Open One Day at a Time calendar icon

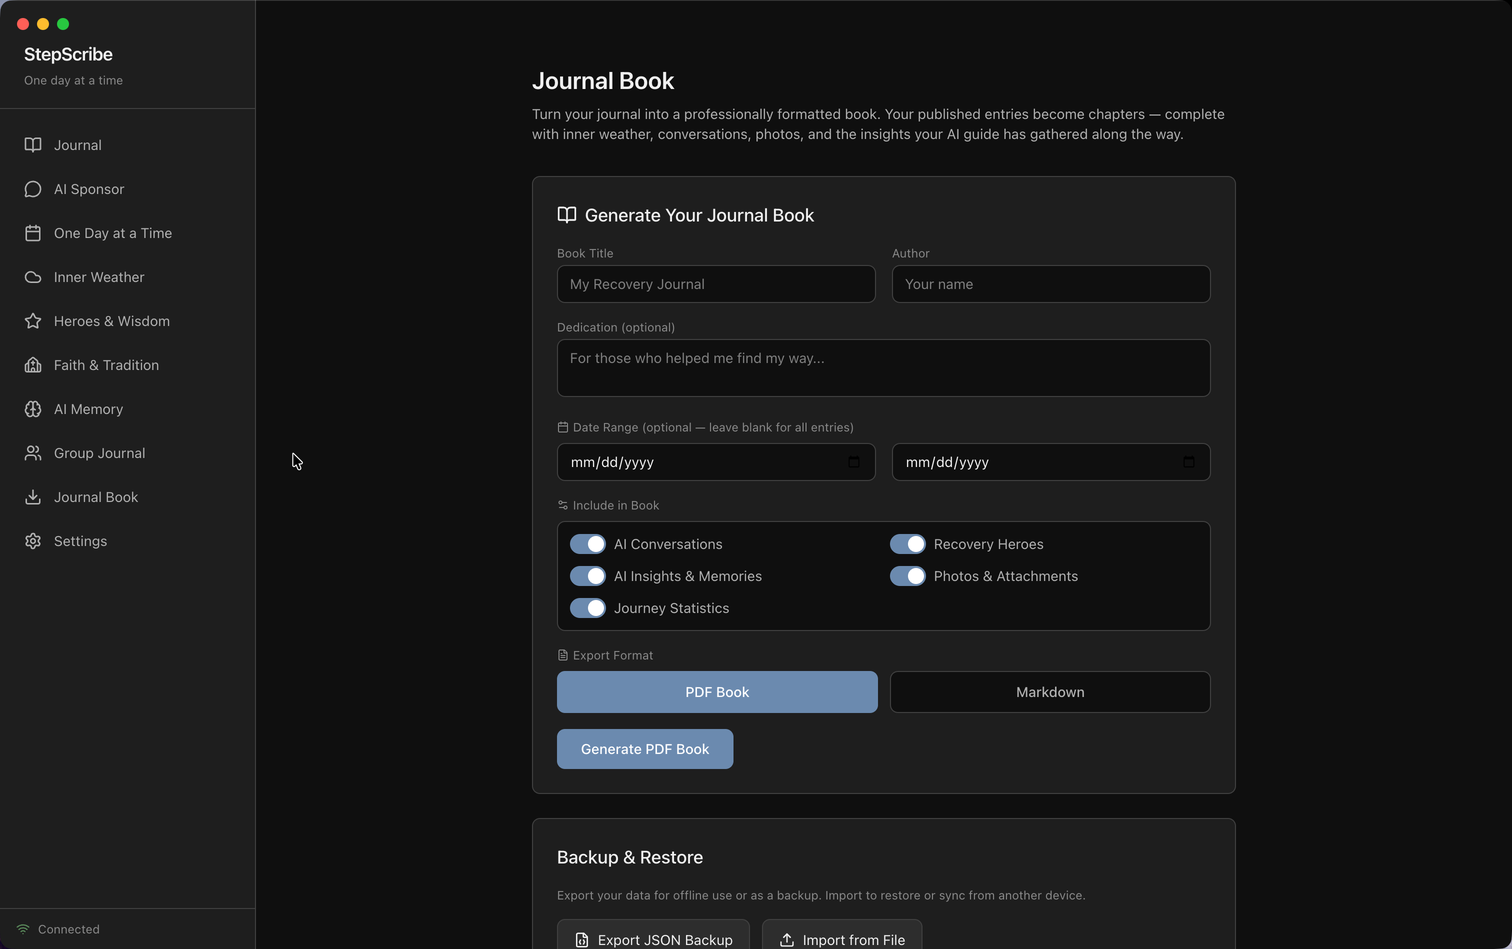pos(32,233)
